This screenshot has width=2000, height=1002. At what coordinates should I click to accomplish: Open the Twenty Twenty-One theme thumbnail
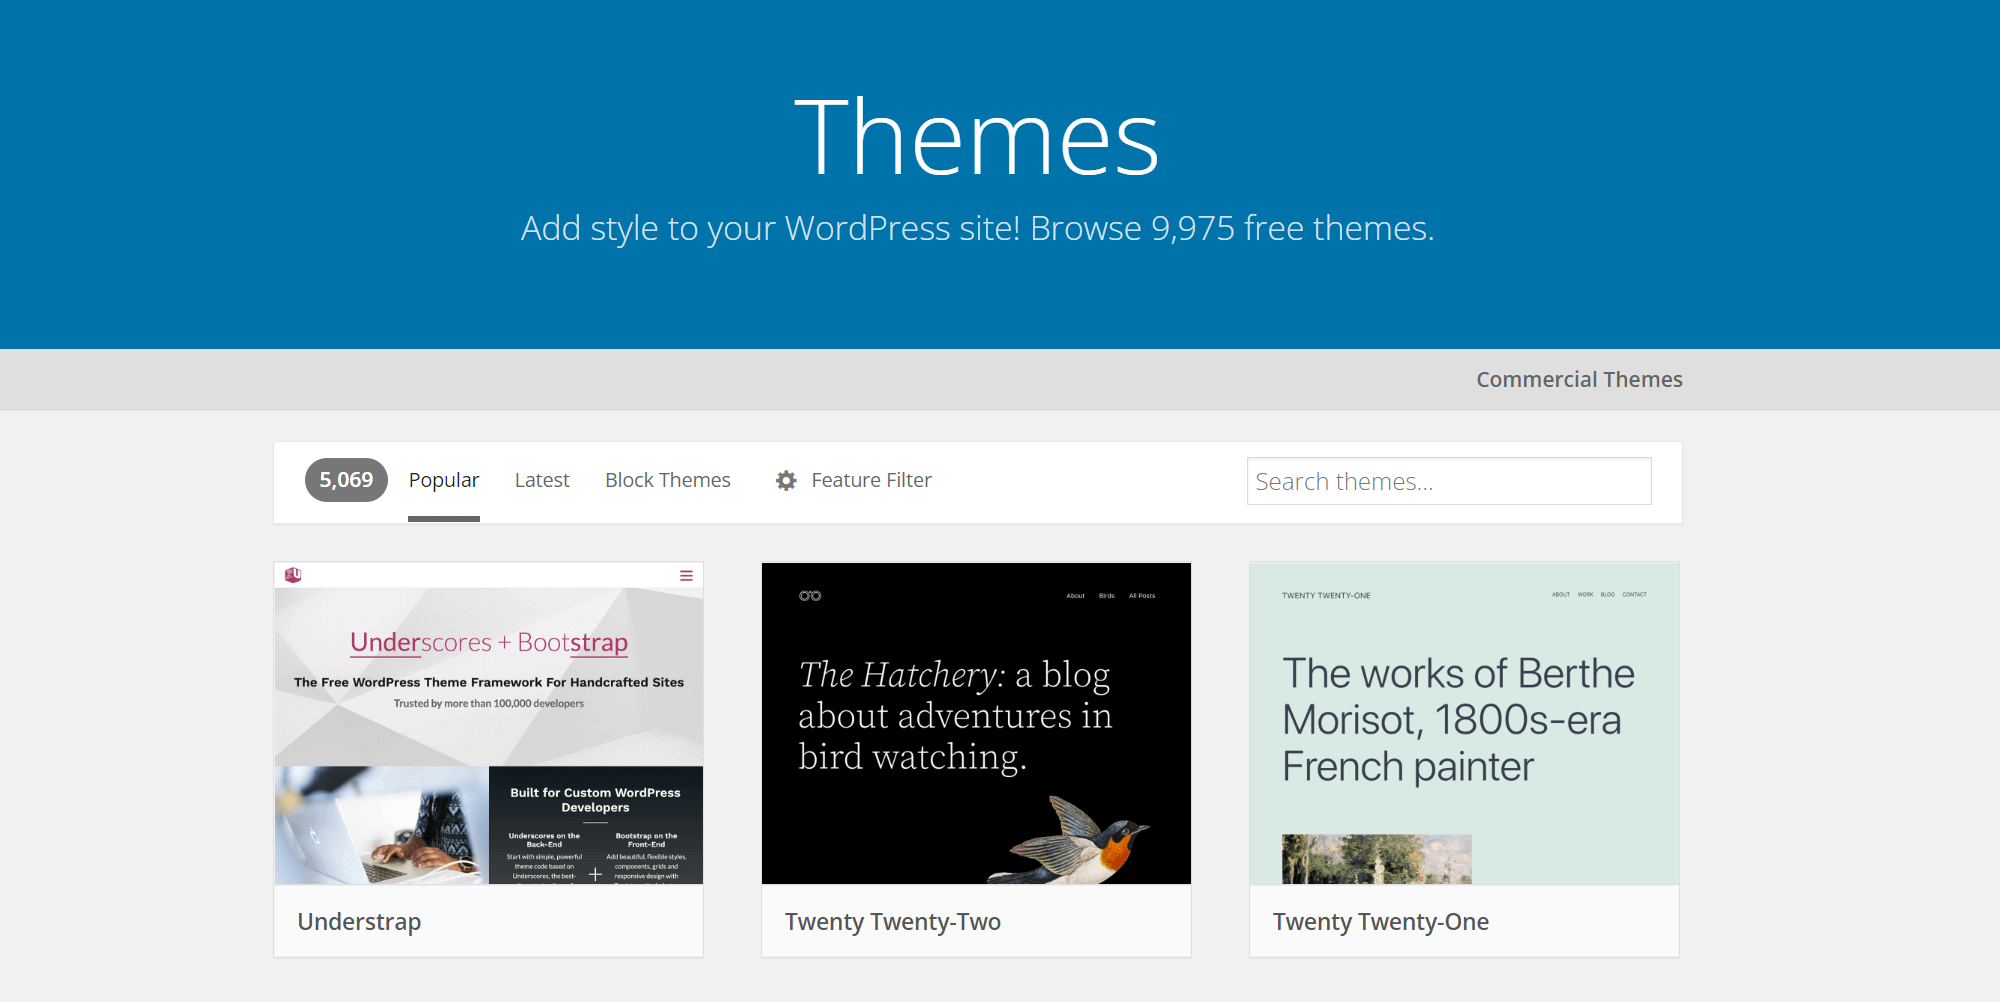coord(1464,723)
